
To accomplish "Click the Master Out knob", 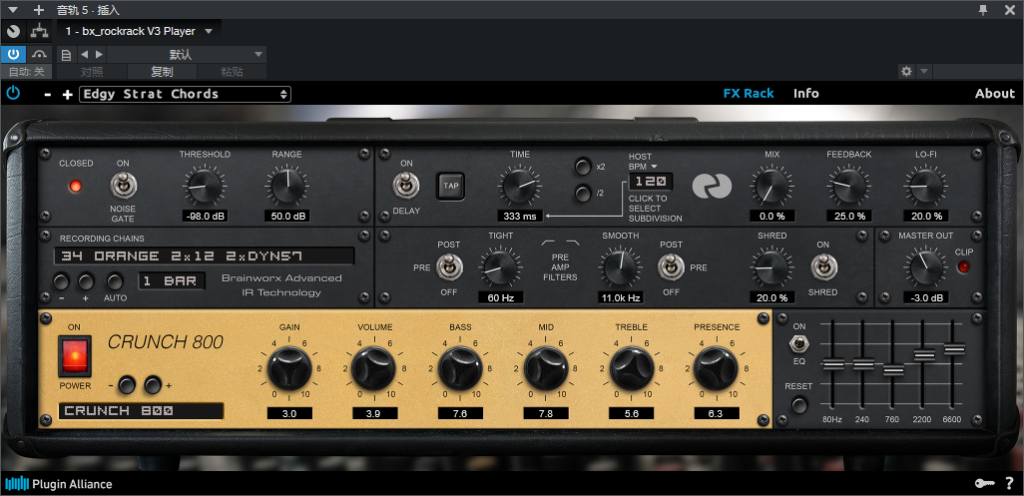I will 926,267.
